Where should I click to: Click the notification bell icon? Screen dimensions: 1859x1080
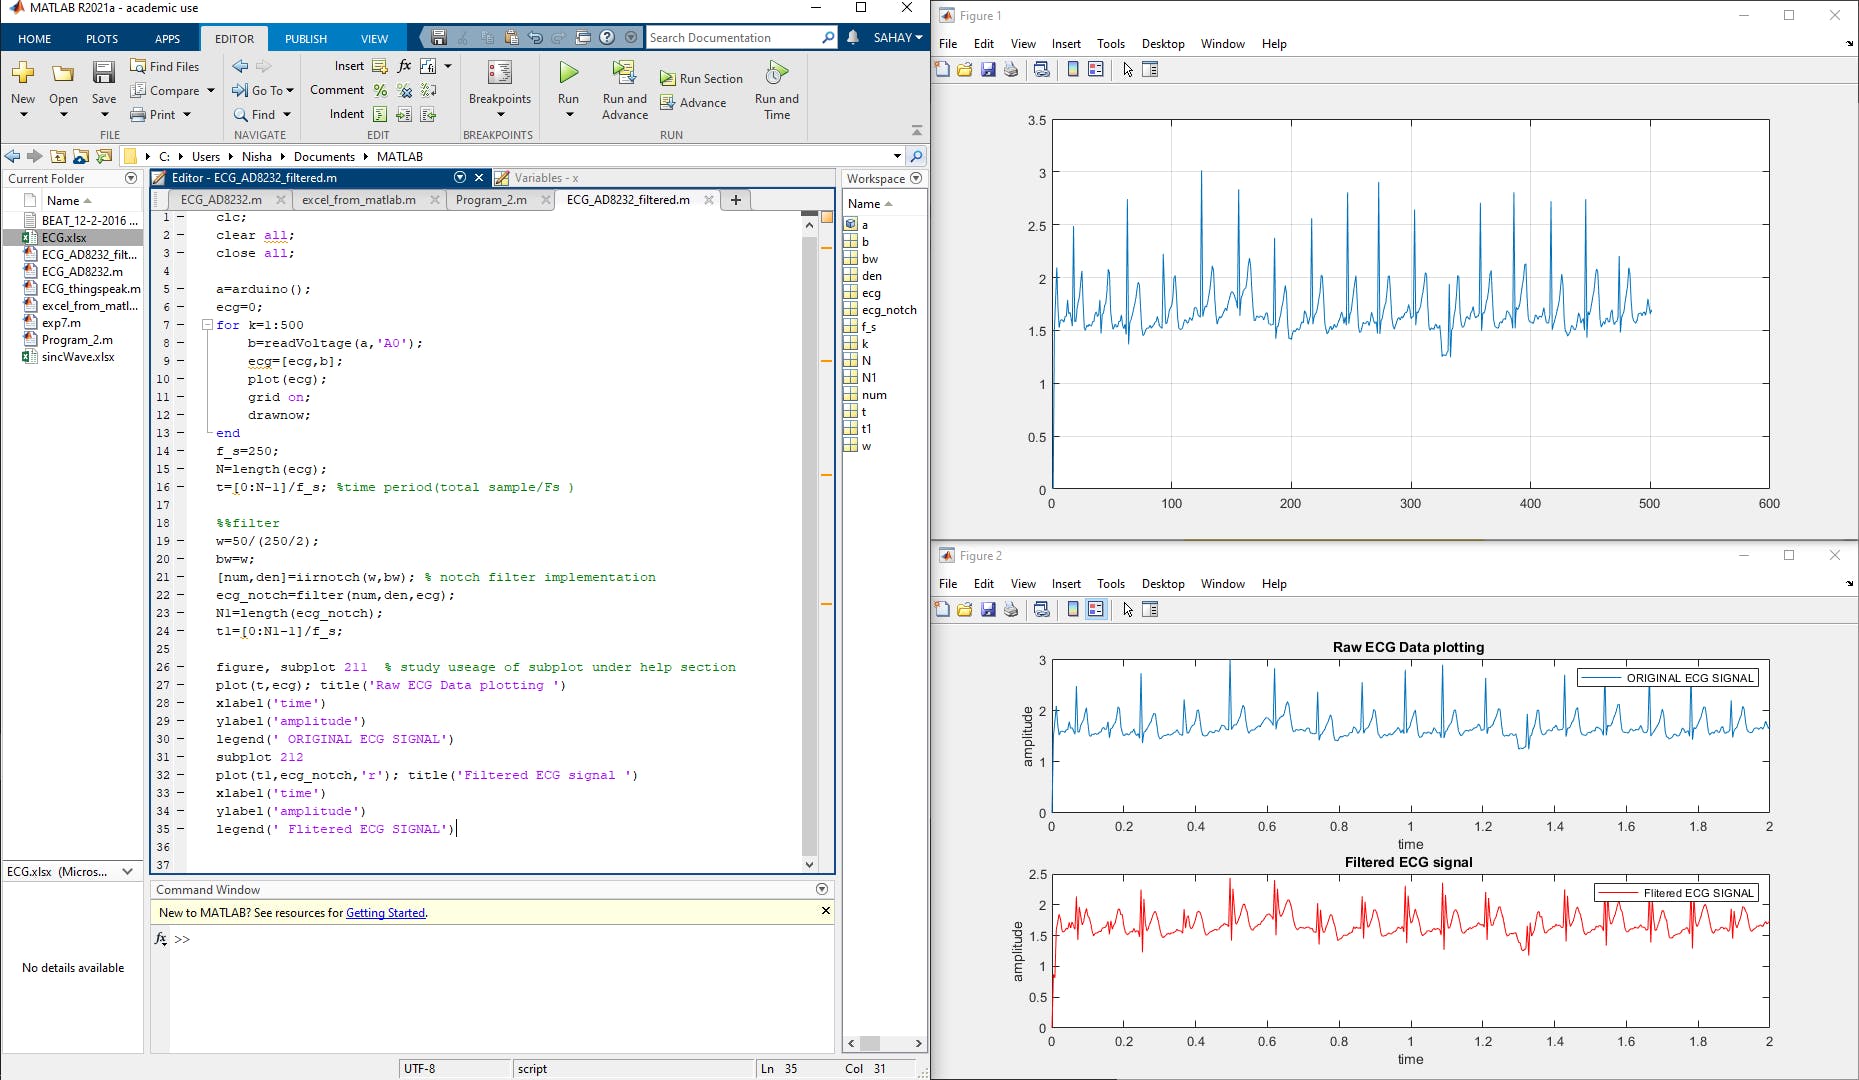pyautogui.click(x=852, y=37)
